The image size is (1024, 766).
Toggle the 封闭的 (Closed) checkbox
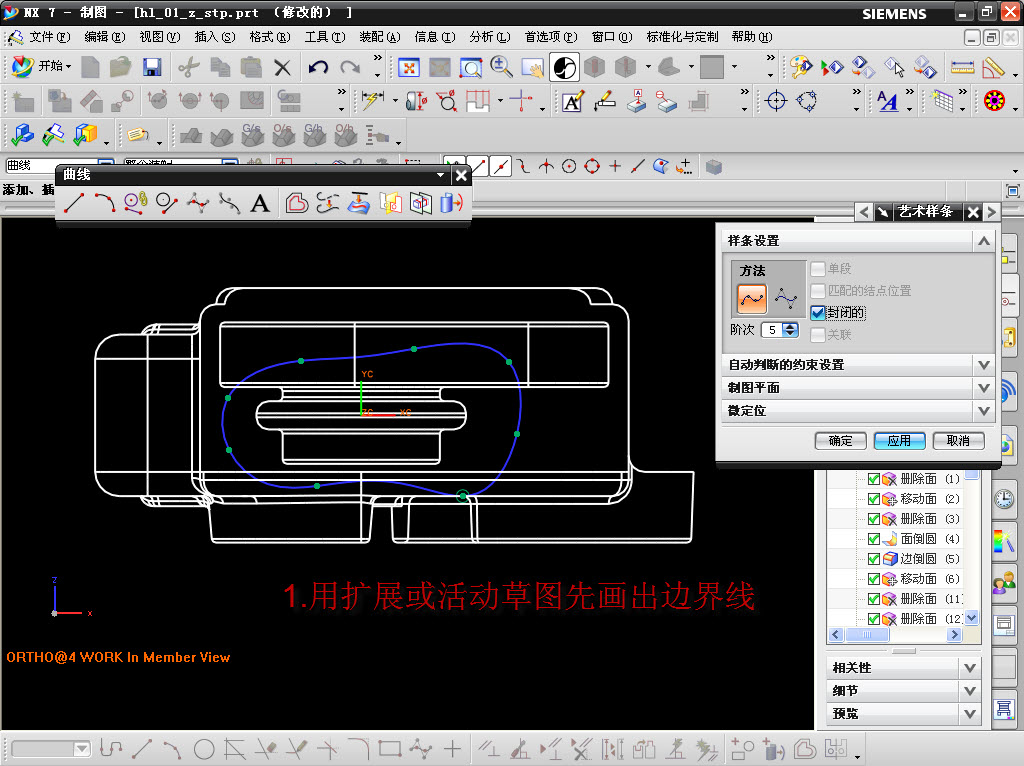(818, 313)
